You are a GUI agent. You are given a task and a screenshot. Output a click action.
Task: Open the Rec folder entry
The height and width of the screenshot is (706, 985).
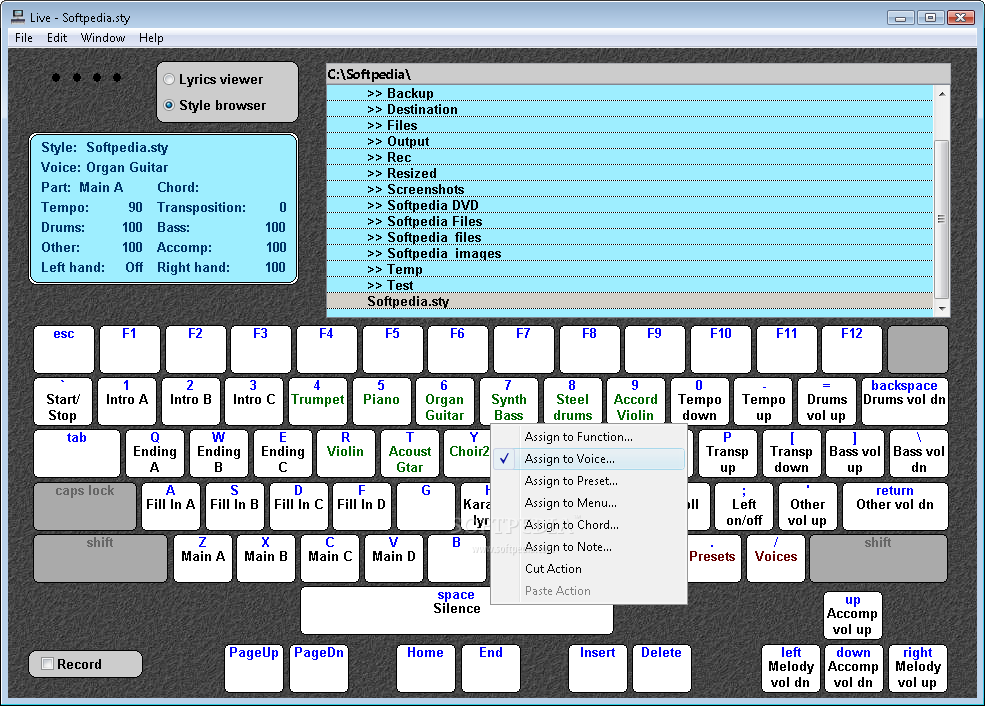[x=629, y=157]
